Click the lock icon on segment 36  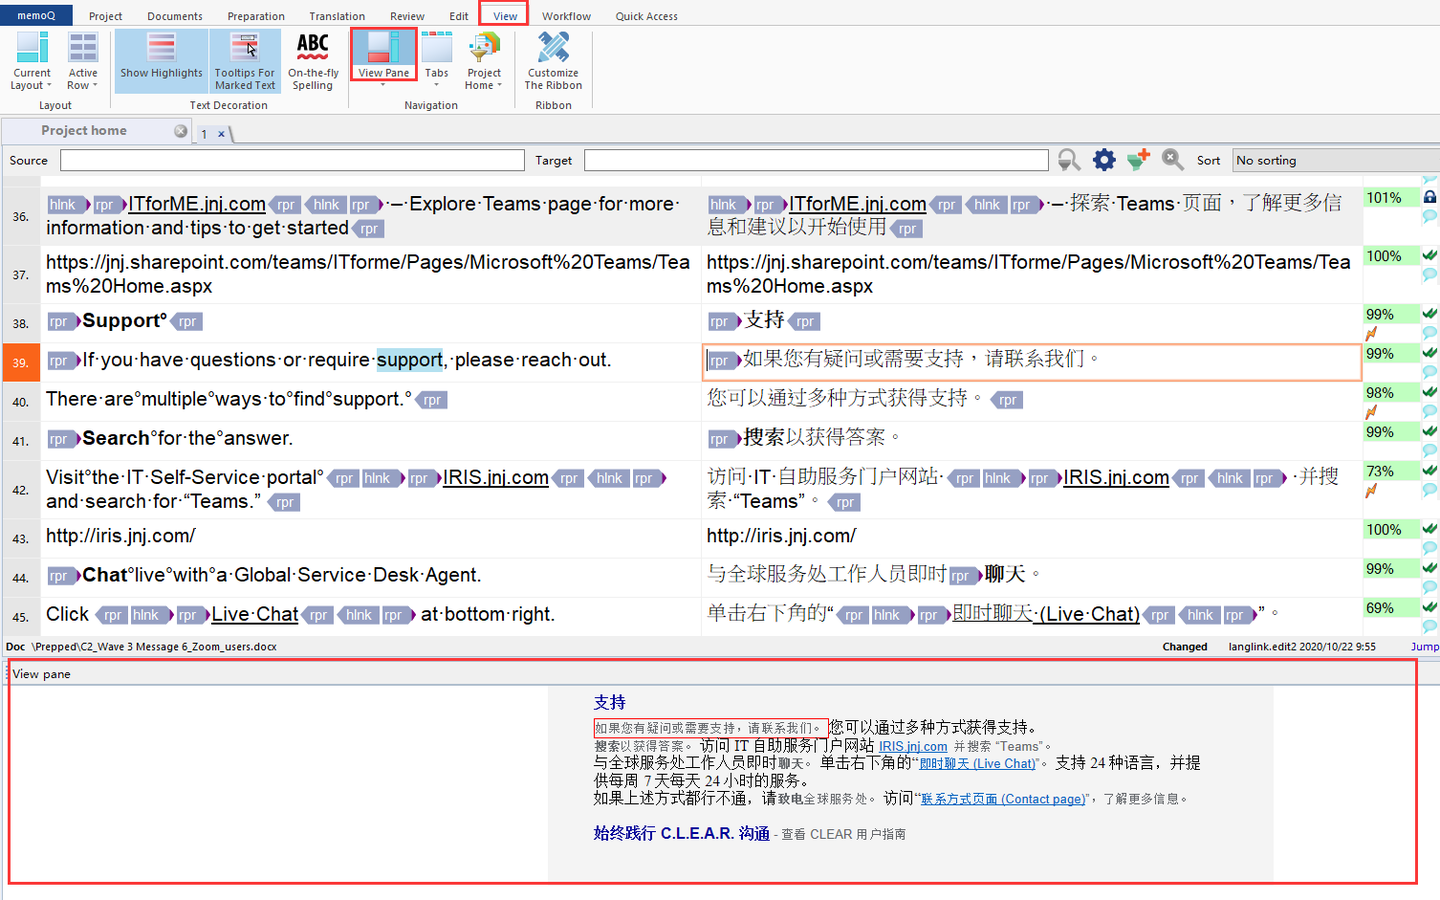(x=1430, y=197)
